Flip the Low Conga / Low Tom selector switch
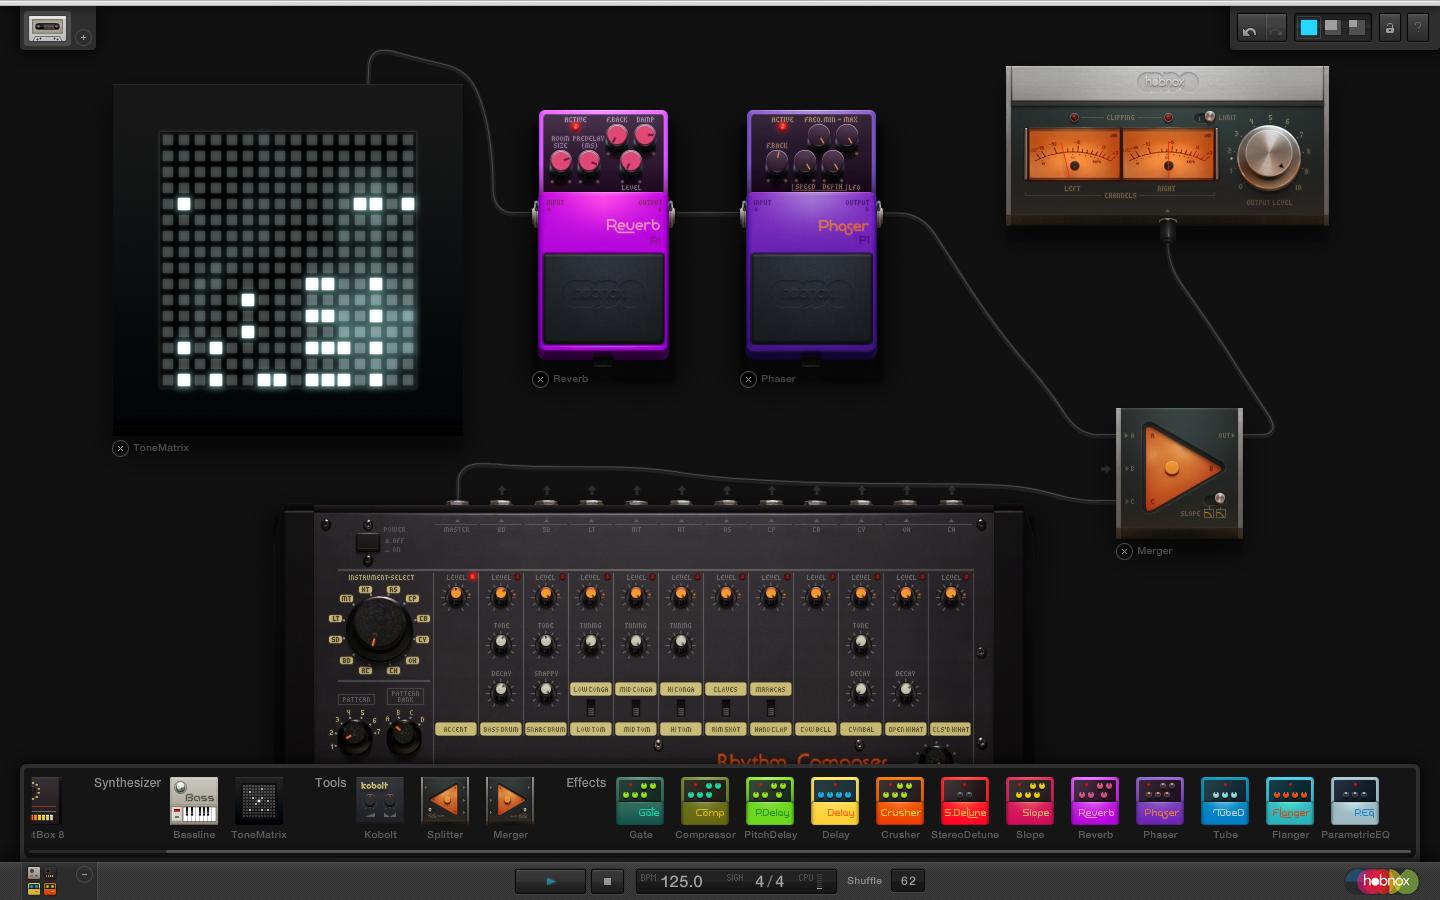This screenshot has width=1440, height=900. click(591, 709)
